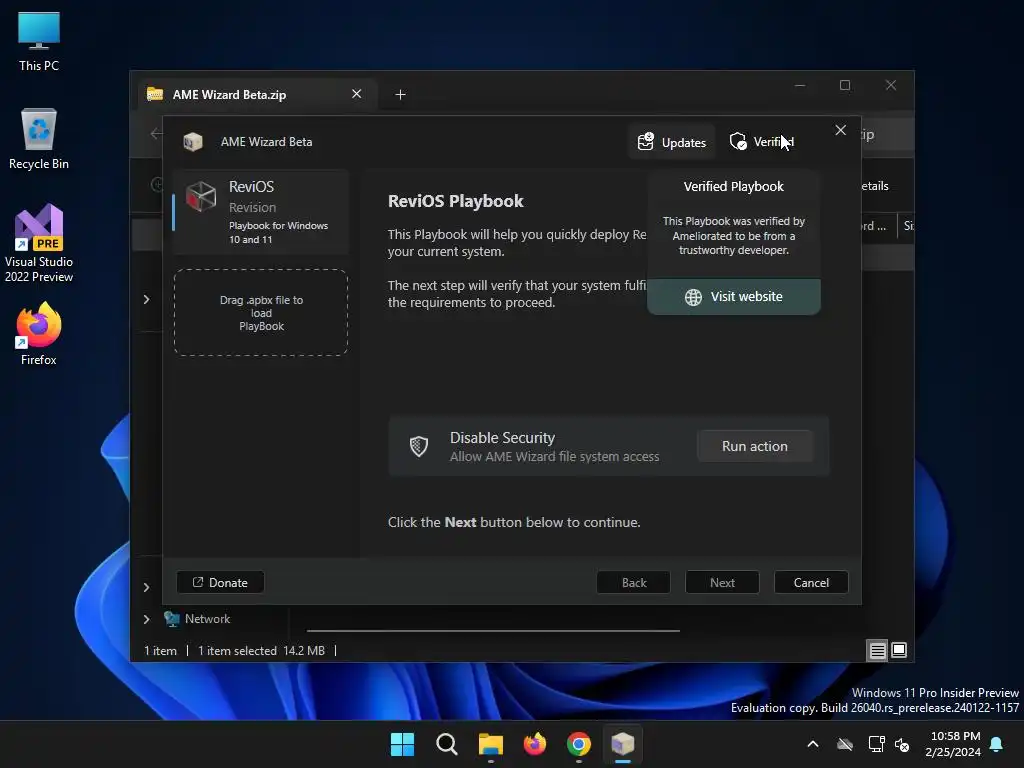The width and height of the screenshot is (1024, 768).
Task: Select Visual Studio 2022 Preview shortcut
Action: 39,243
